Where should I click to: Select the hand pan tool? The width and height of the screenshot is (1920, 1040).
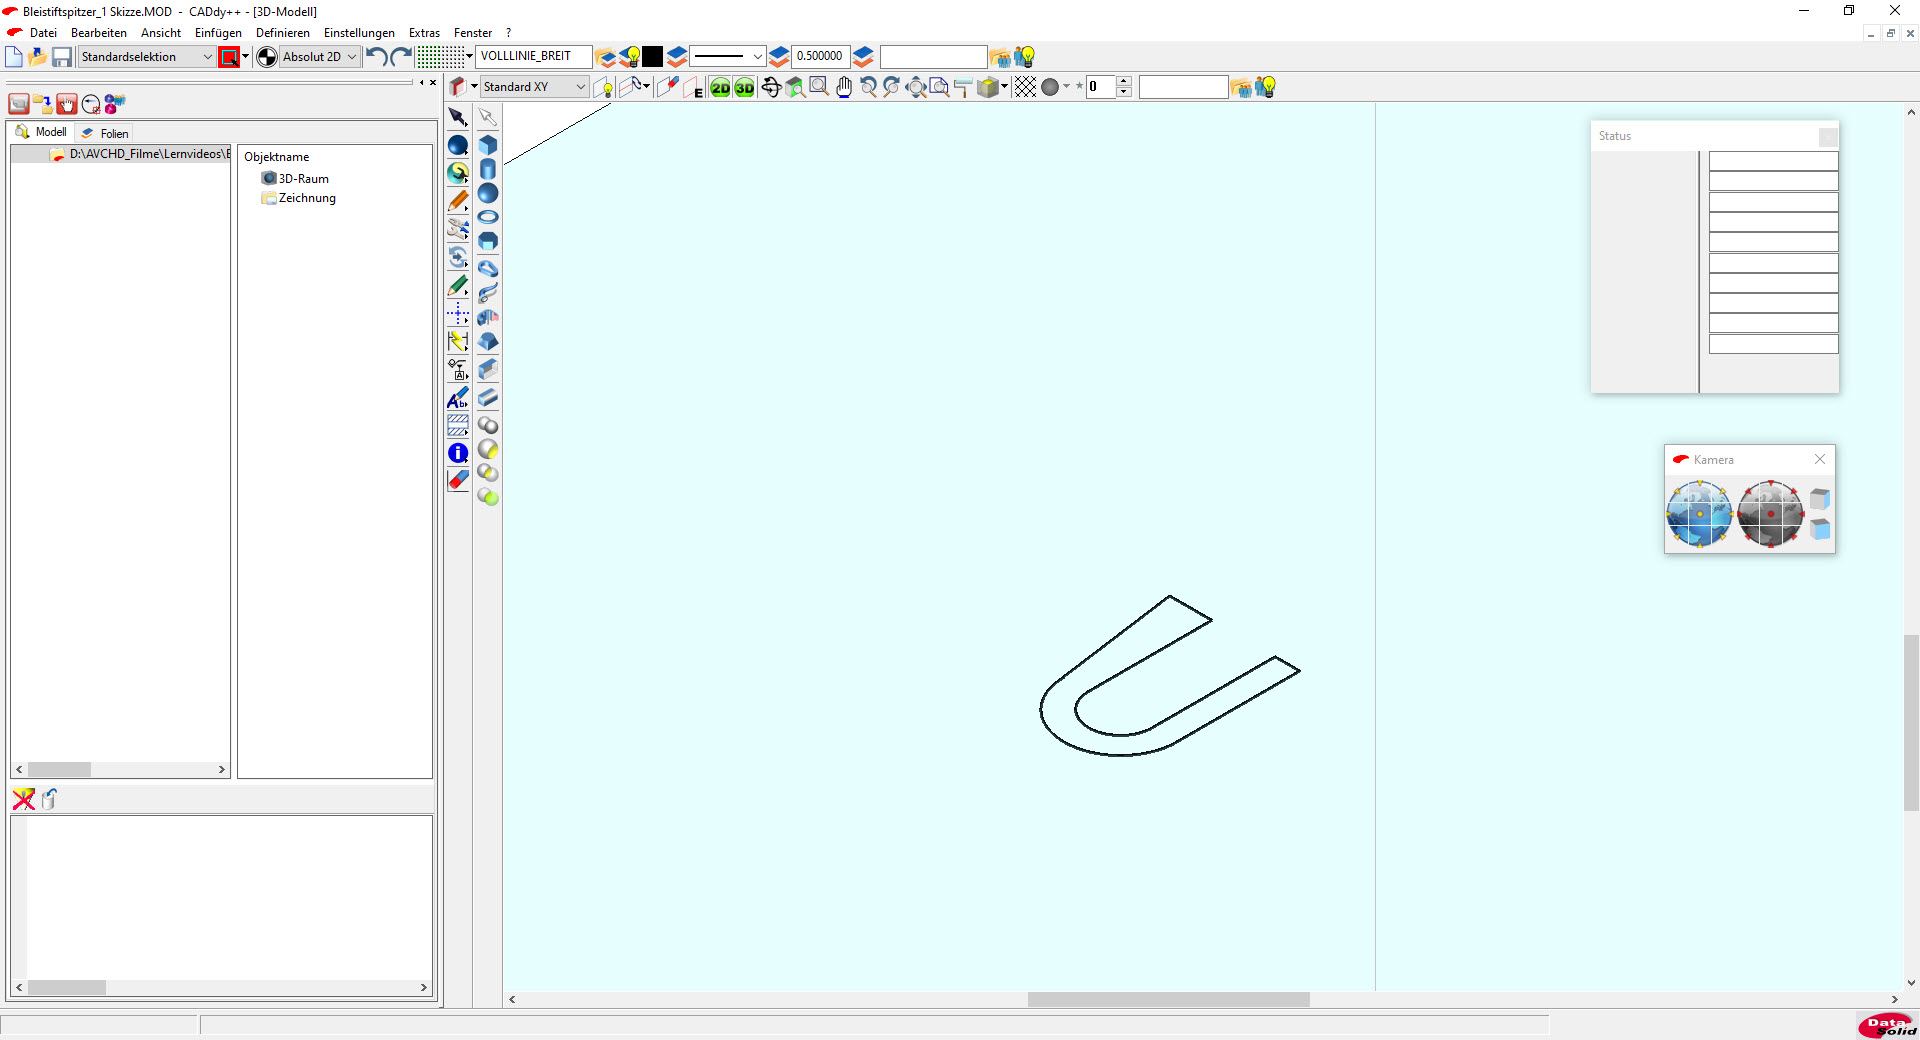tap(844, 87)
